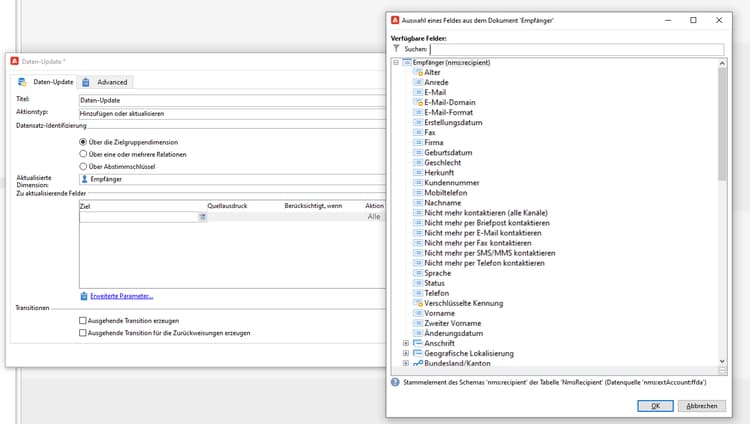Expand the Anschrift tree node

tap(406, 343)
